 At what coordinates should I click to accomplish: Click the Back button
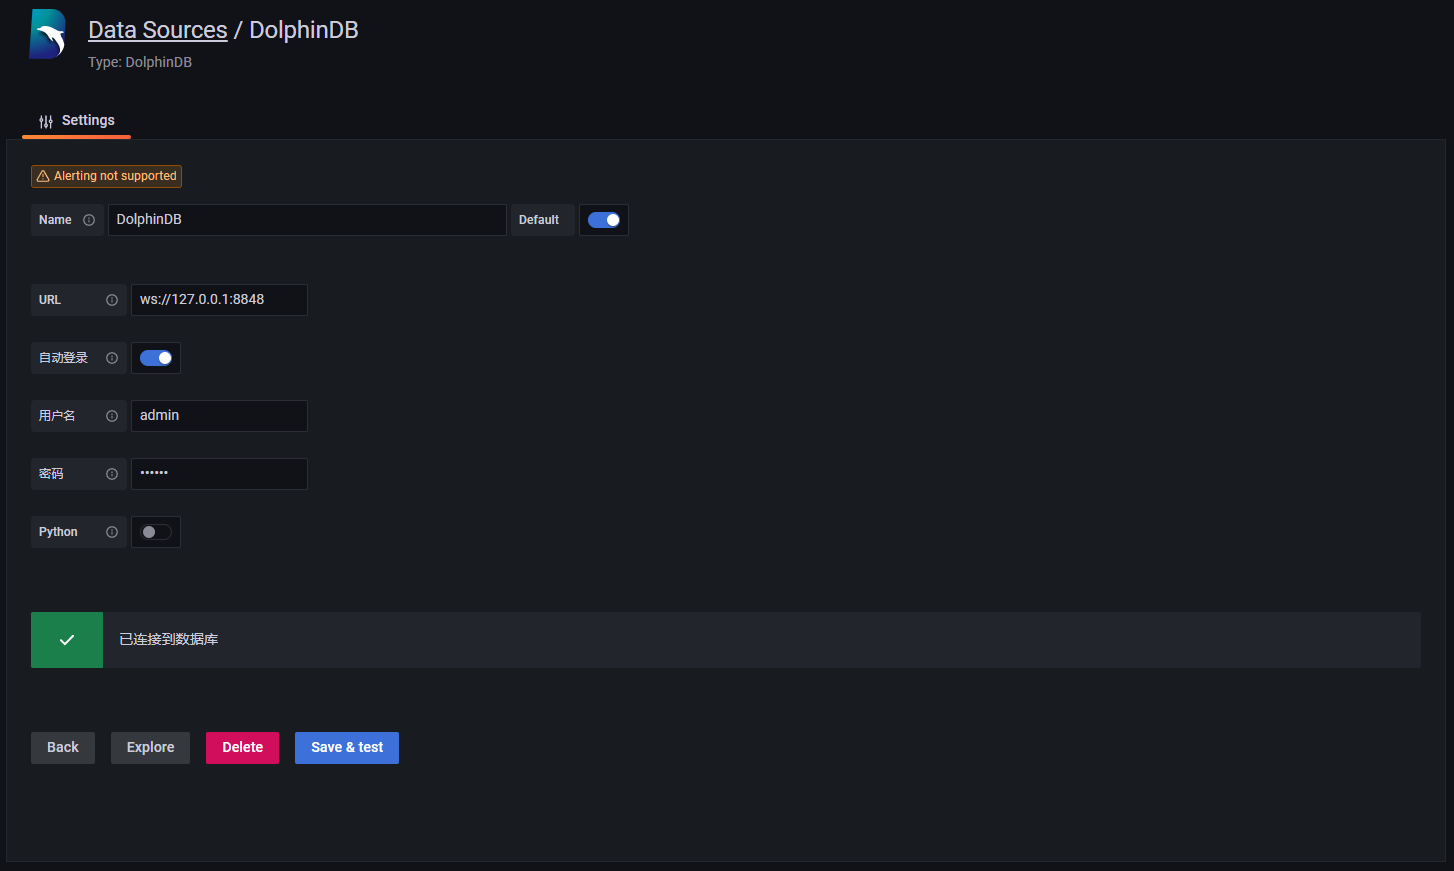[63, 748]
